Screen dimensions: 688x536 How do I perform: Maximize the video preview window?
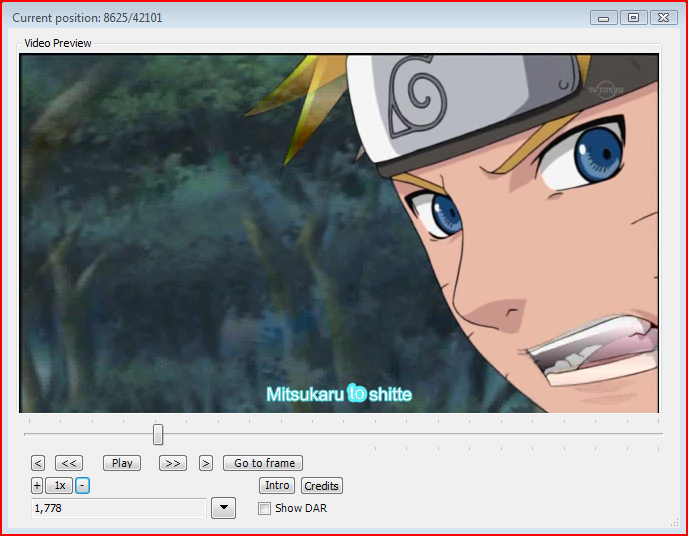pyautogui.click(x=633, y=18)
